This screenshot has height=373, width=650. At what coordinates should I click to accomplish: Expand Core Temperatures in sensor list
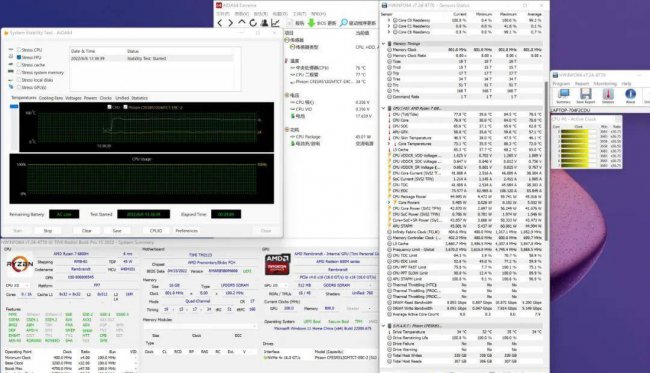pyautogui.click(x=389, y=144)
